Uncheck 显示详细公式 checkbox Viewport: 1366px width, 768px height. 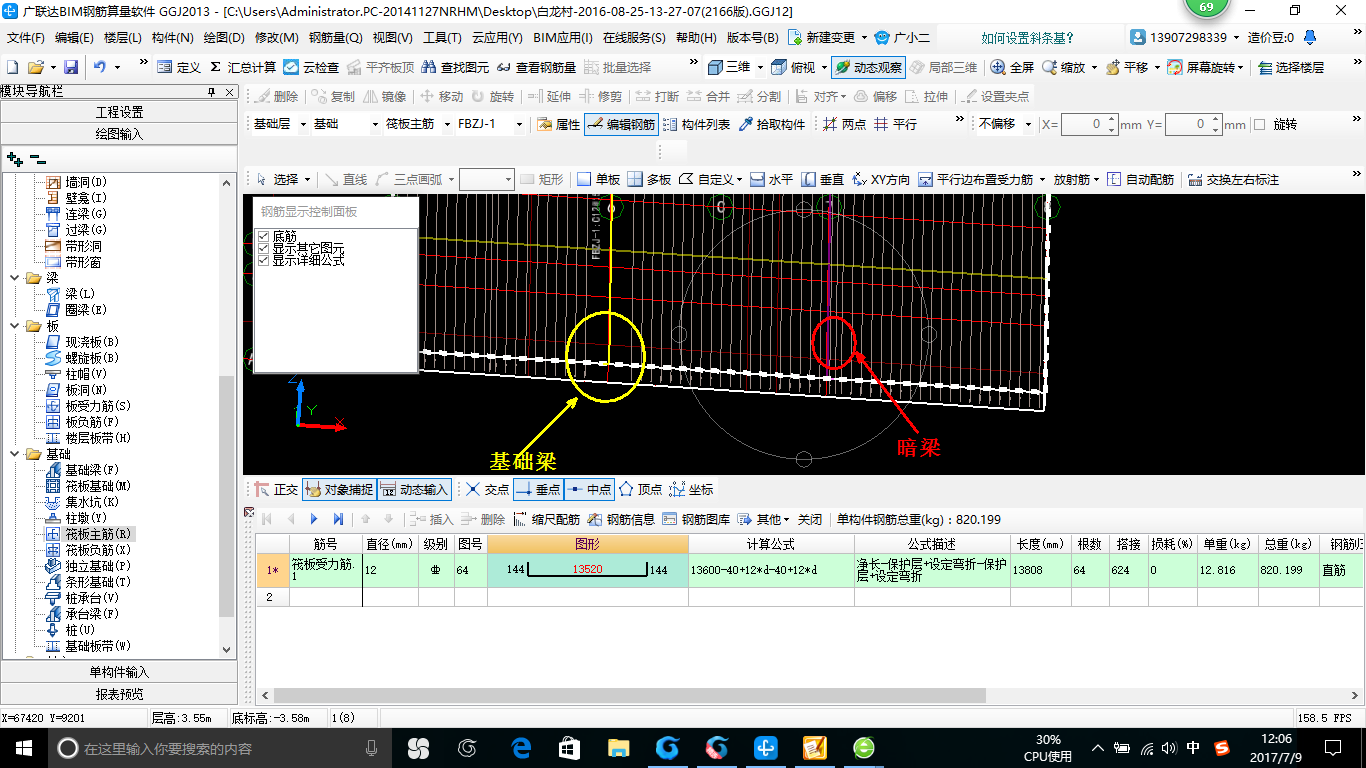click(x=264, y=260)
